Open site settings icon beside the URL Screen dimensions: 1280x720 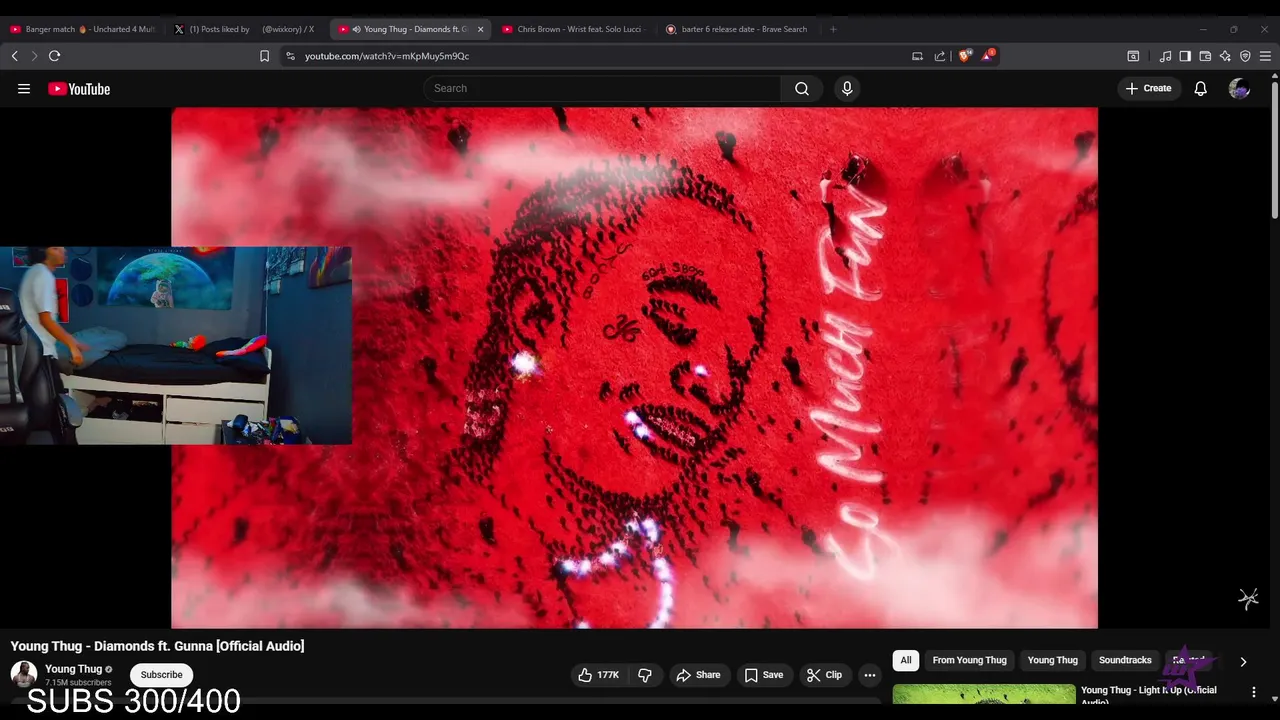click(290, 56)
